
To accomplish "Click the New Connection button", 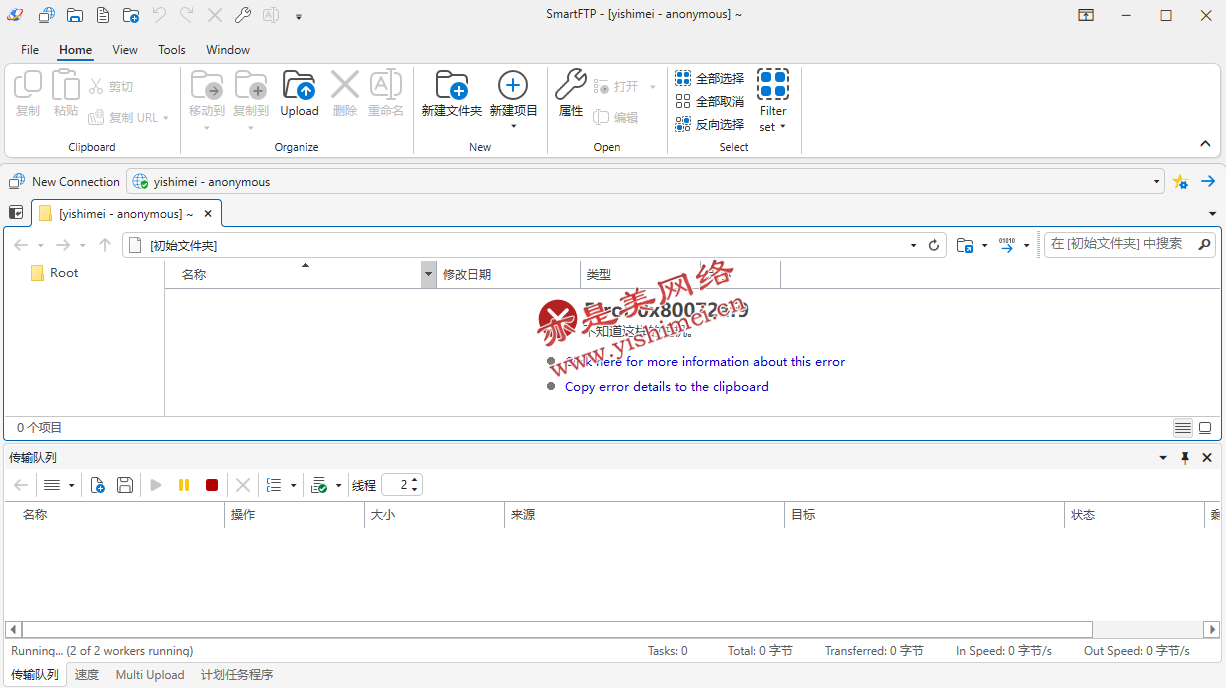I will pyautogui.click(x=65, y=181).
